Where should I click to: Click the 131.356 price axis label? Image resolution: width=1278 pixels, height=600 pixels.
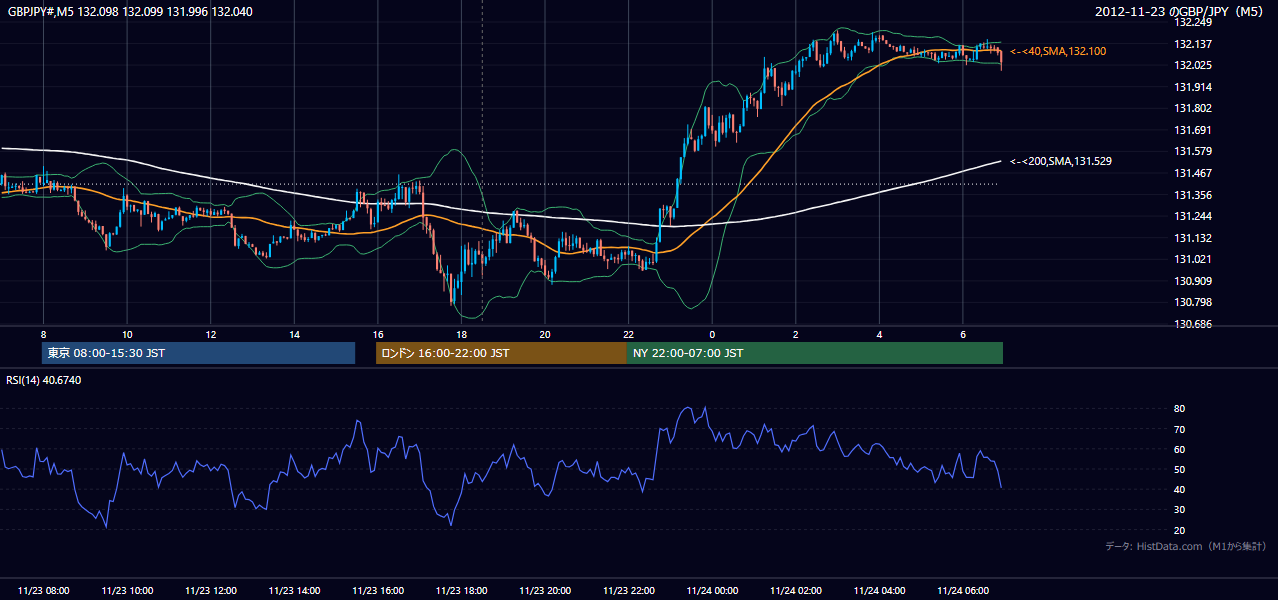tap(1193, 195)
